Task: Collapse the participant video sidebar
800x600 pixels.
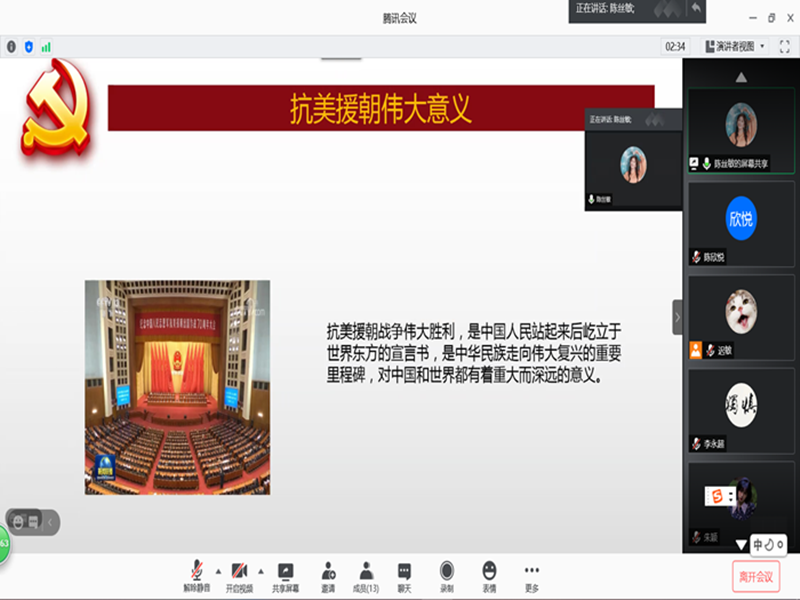Action: (677, 316)
